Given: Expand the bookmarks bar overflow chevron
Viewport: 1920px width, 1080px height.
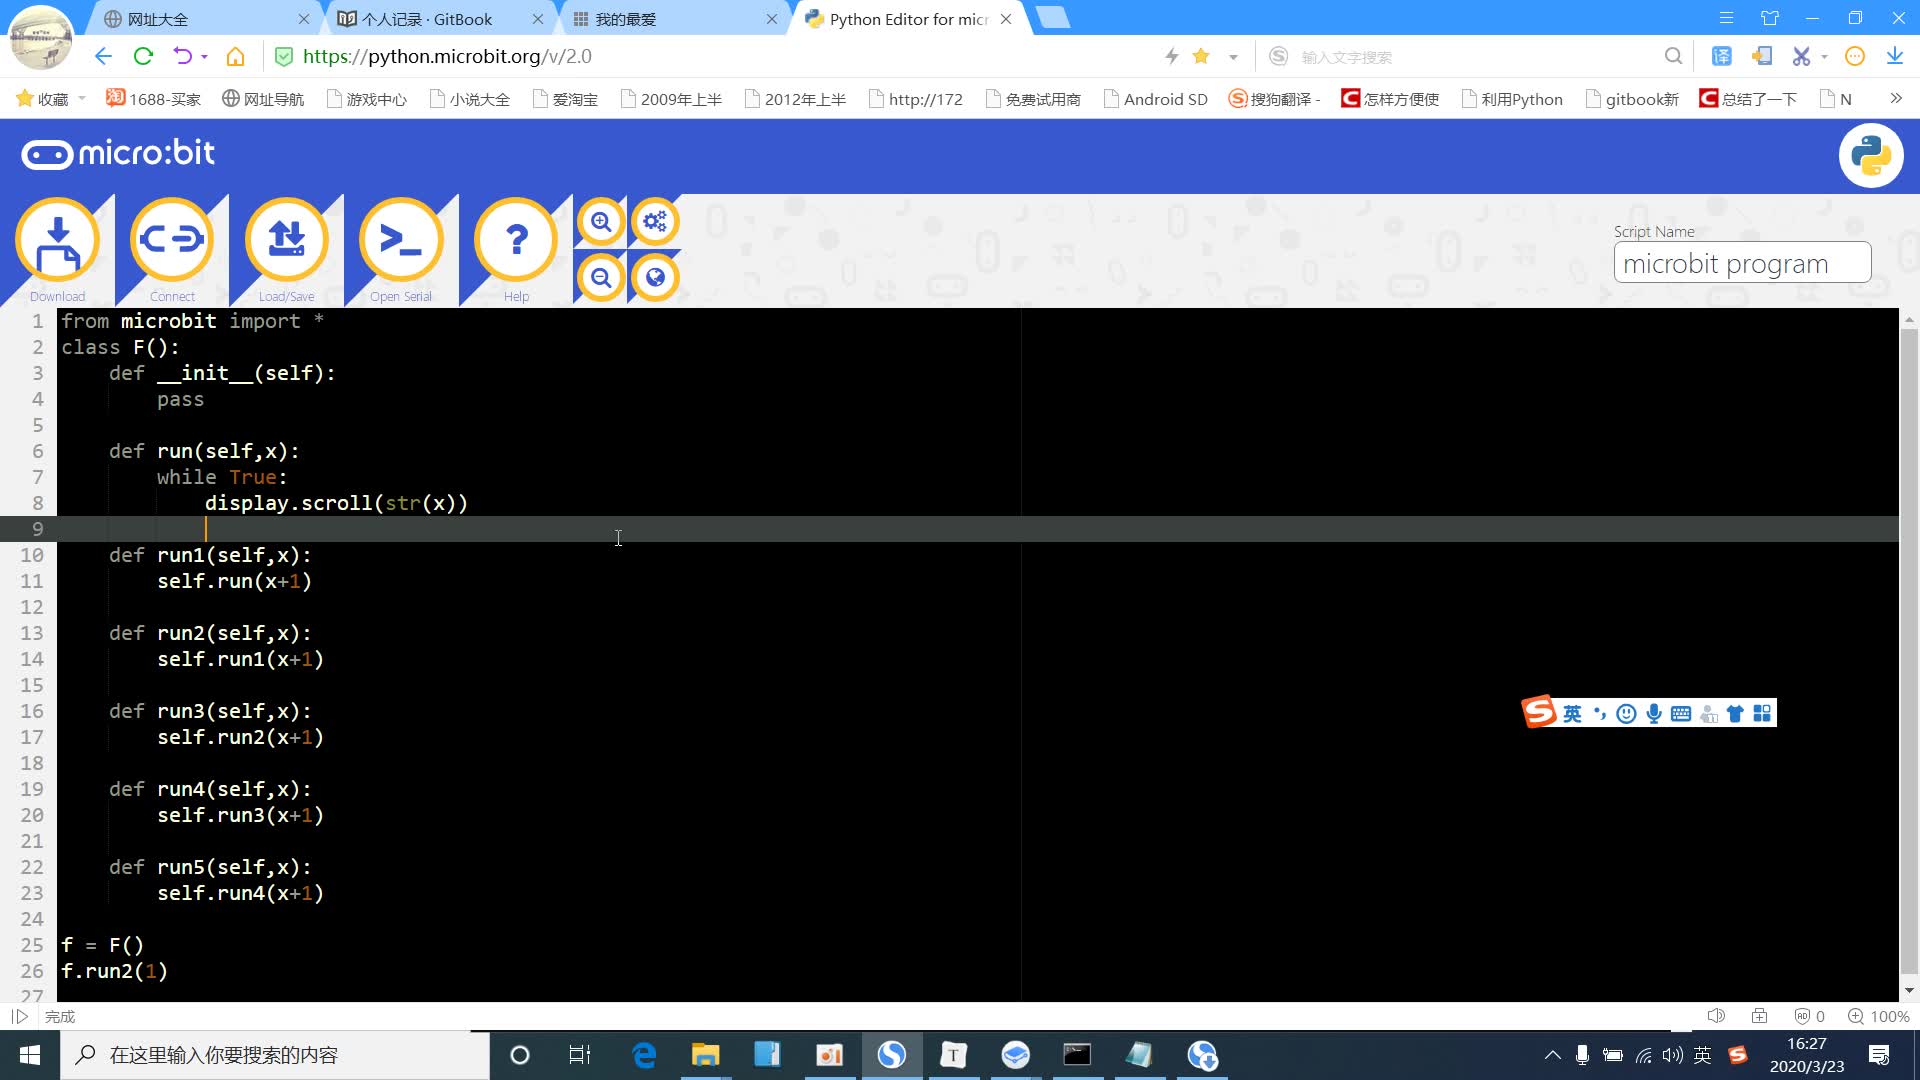Looking at the screenshot, I should (1895, 98).
